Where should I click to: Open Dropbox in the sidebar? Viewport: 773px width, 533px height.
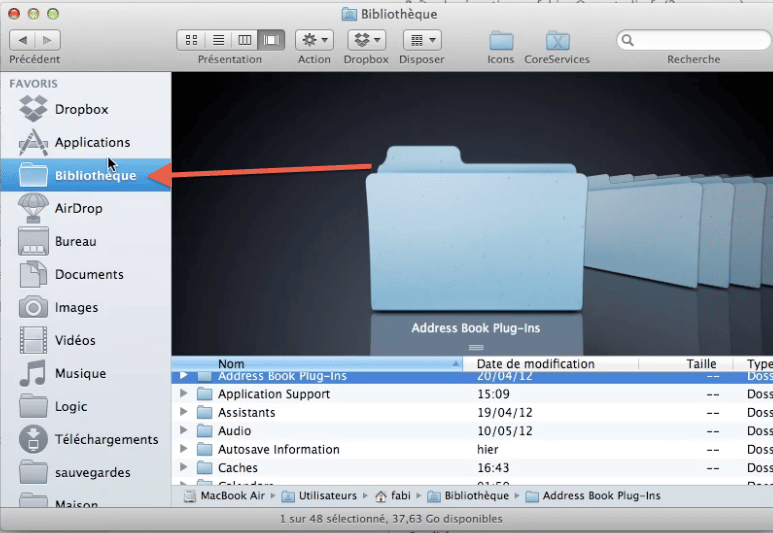click(x=86, y=109)
